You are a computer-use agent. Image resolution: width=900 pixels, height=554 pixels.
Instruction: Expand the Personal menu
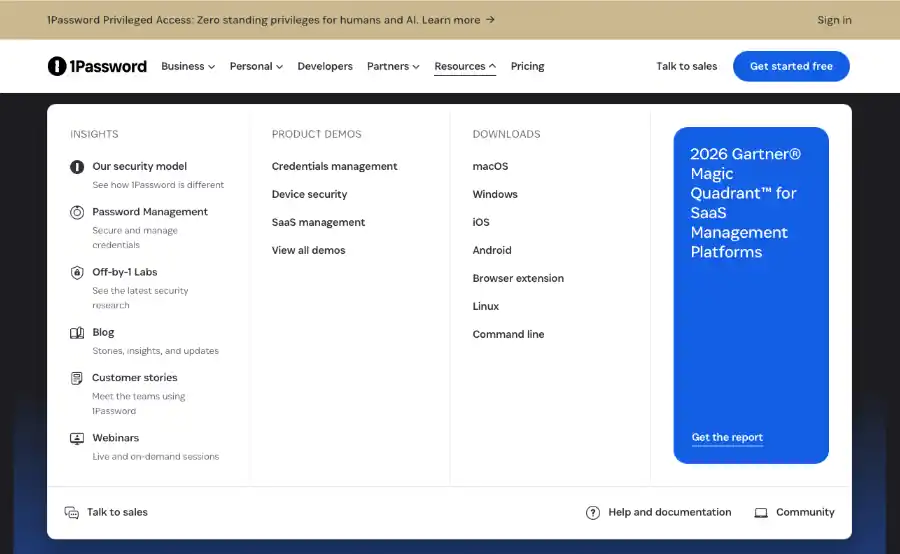[256, 66]
